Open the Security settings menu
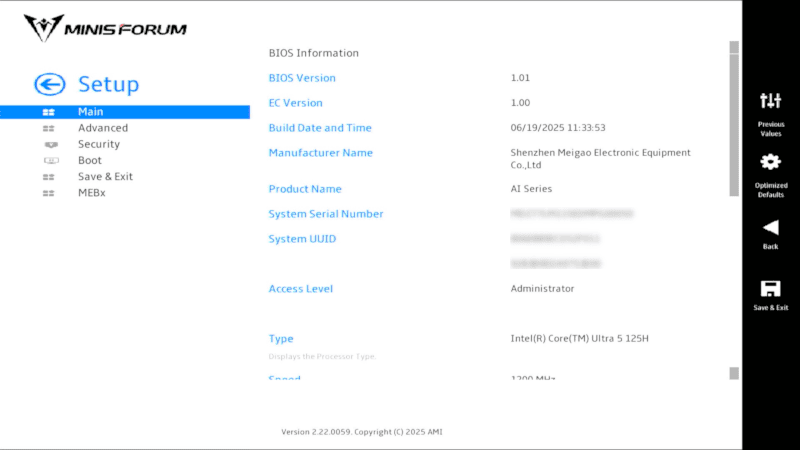The image size is (800, 450). (99, 144)
